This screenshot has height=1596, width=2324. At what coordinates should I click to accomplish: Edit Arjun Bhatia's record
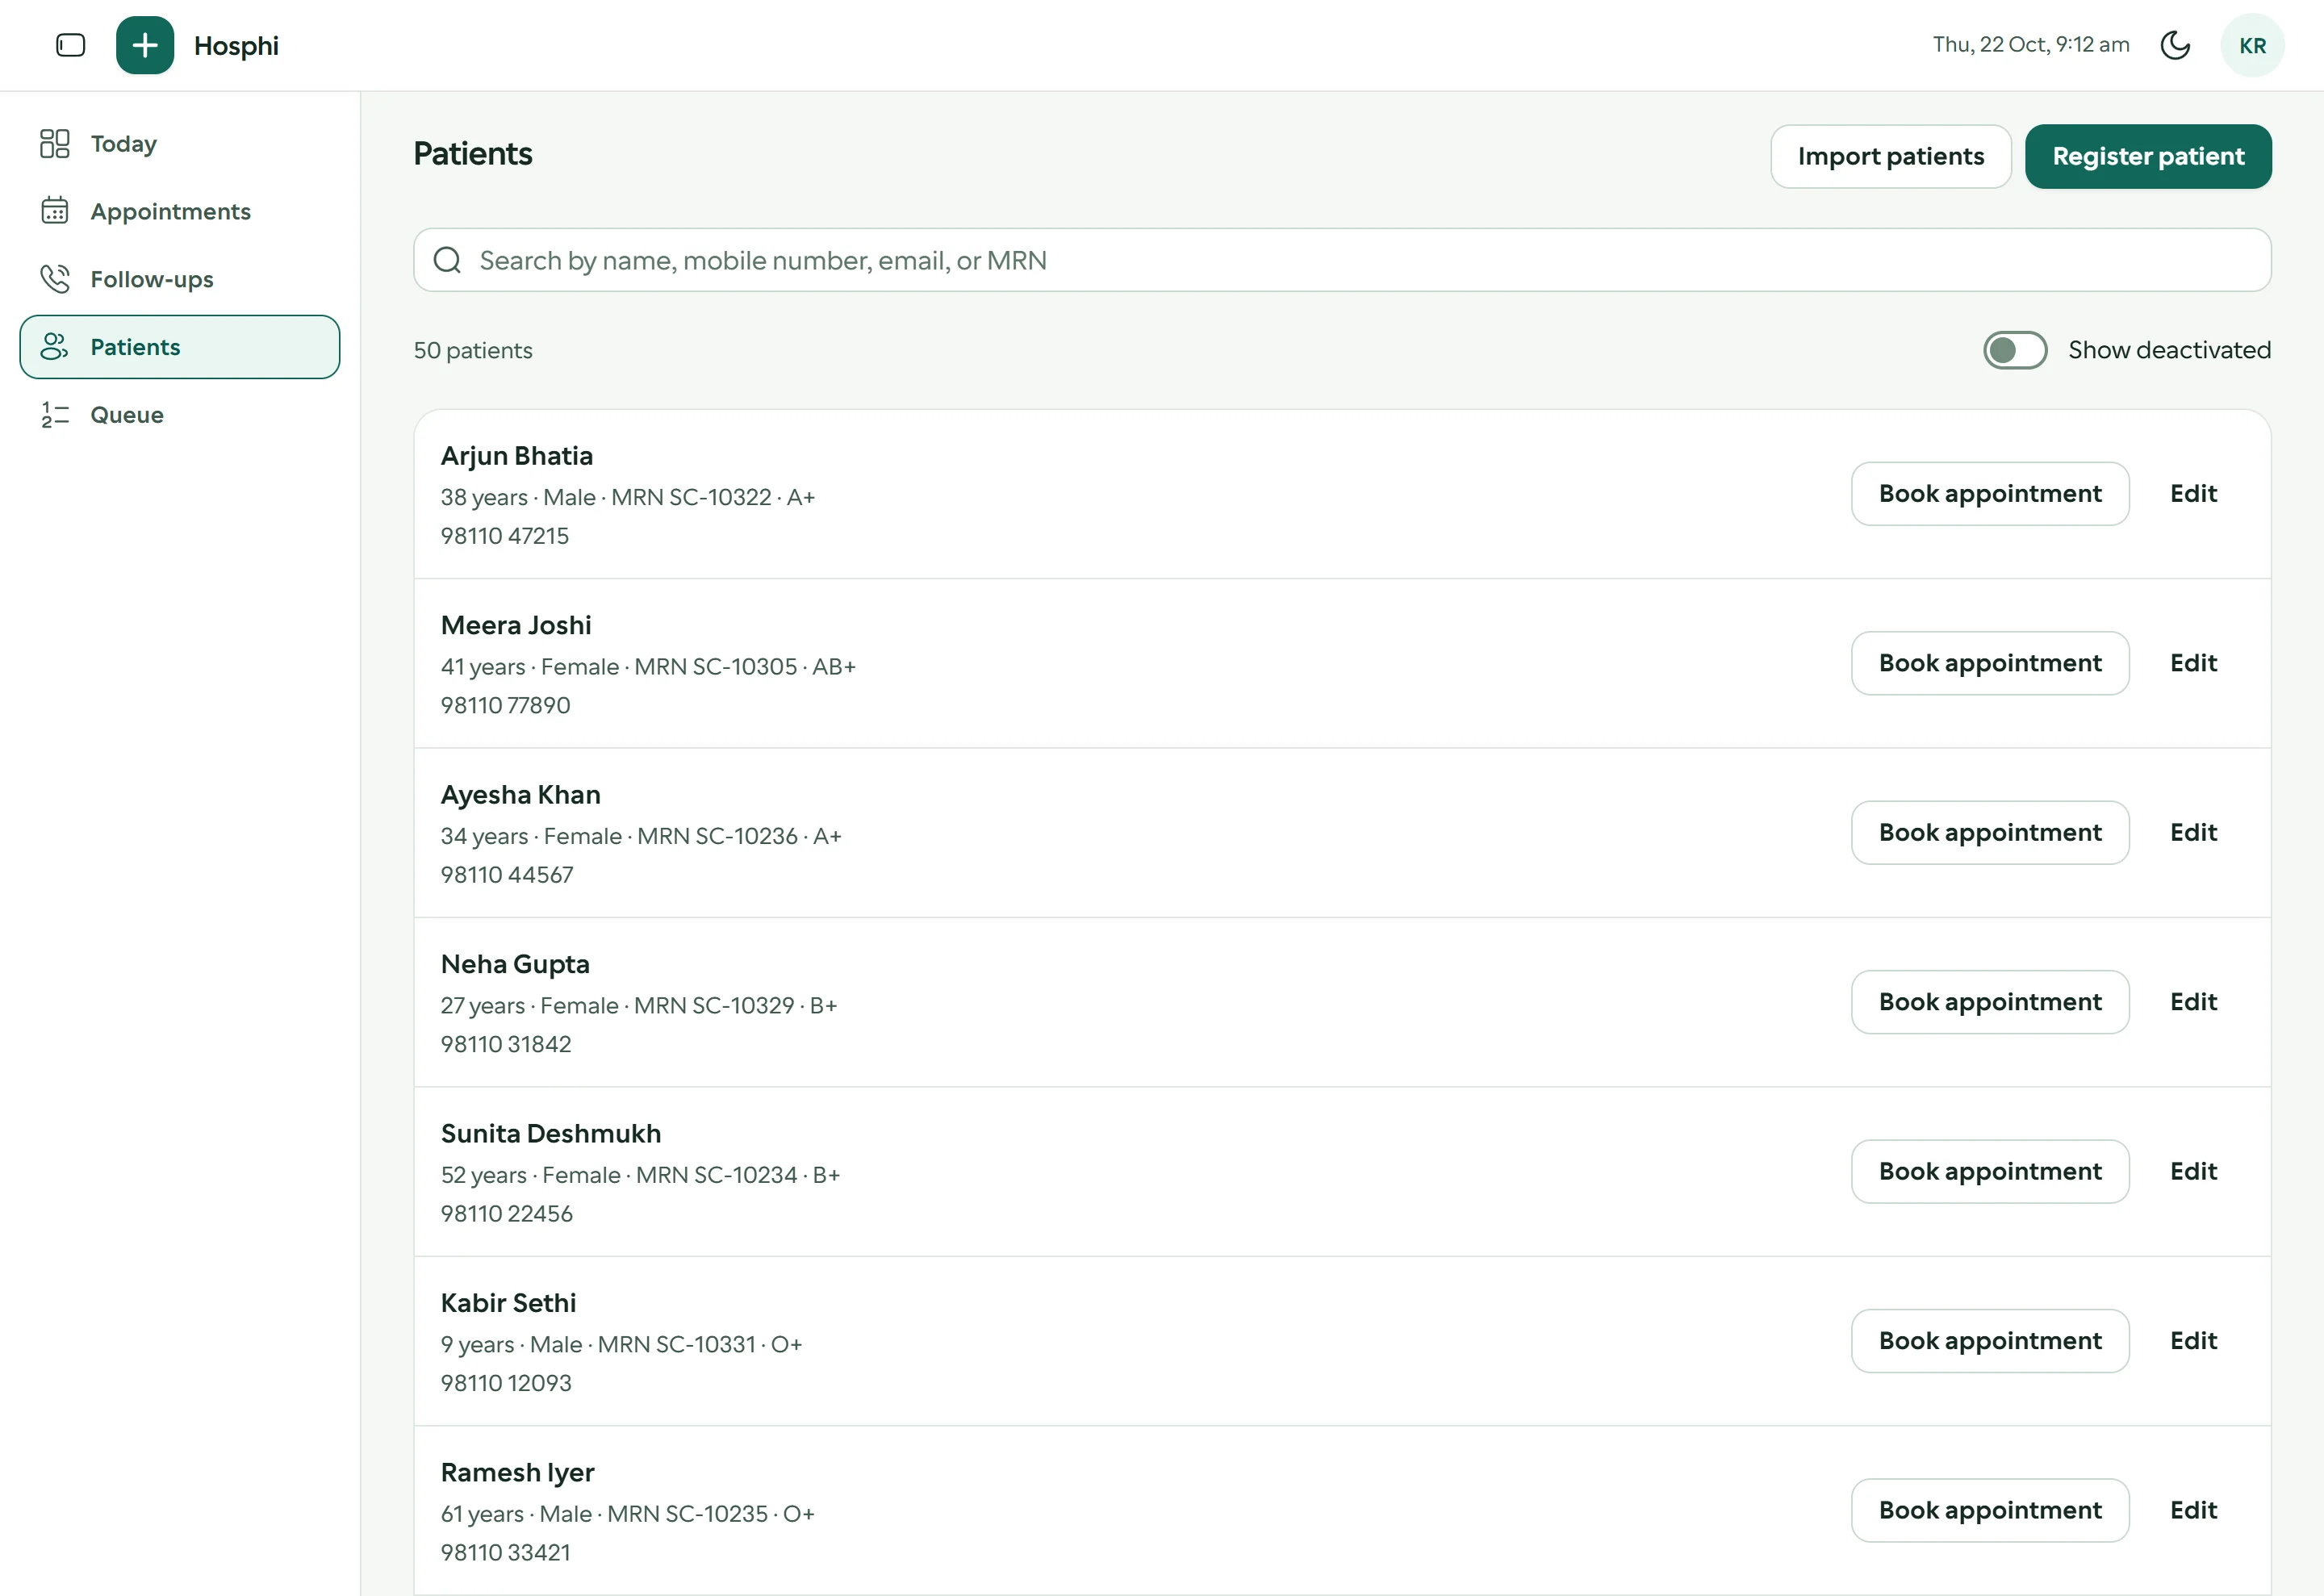(x=2193, y=493)
